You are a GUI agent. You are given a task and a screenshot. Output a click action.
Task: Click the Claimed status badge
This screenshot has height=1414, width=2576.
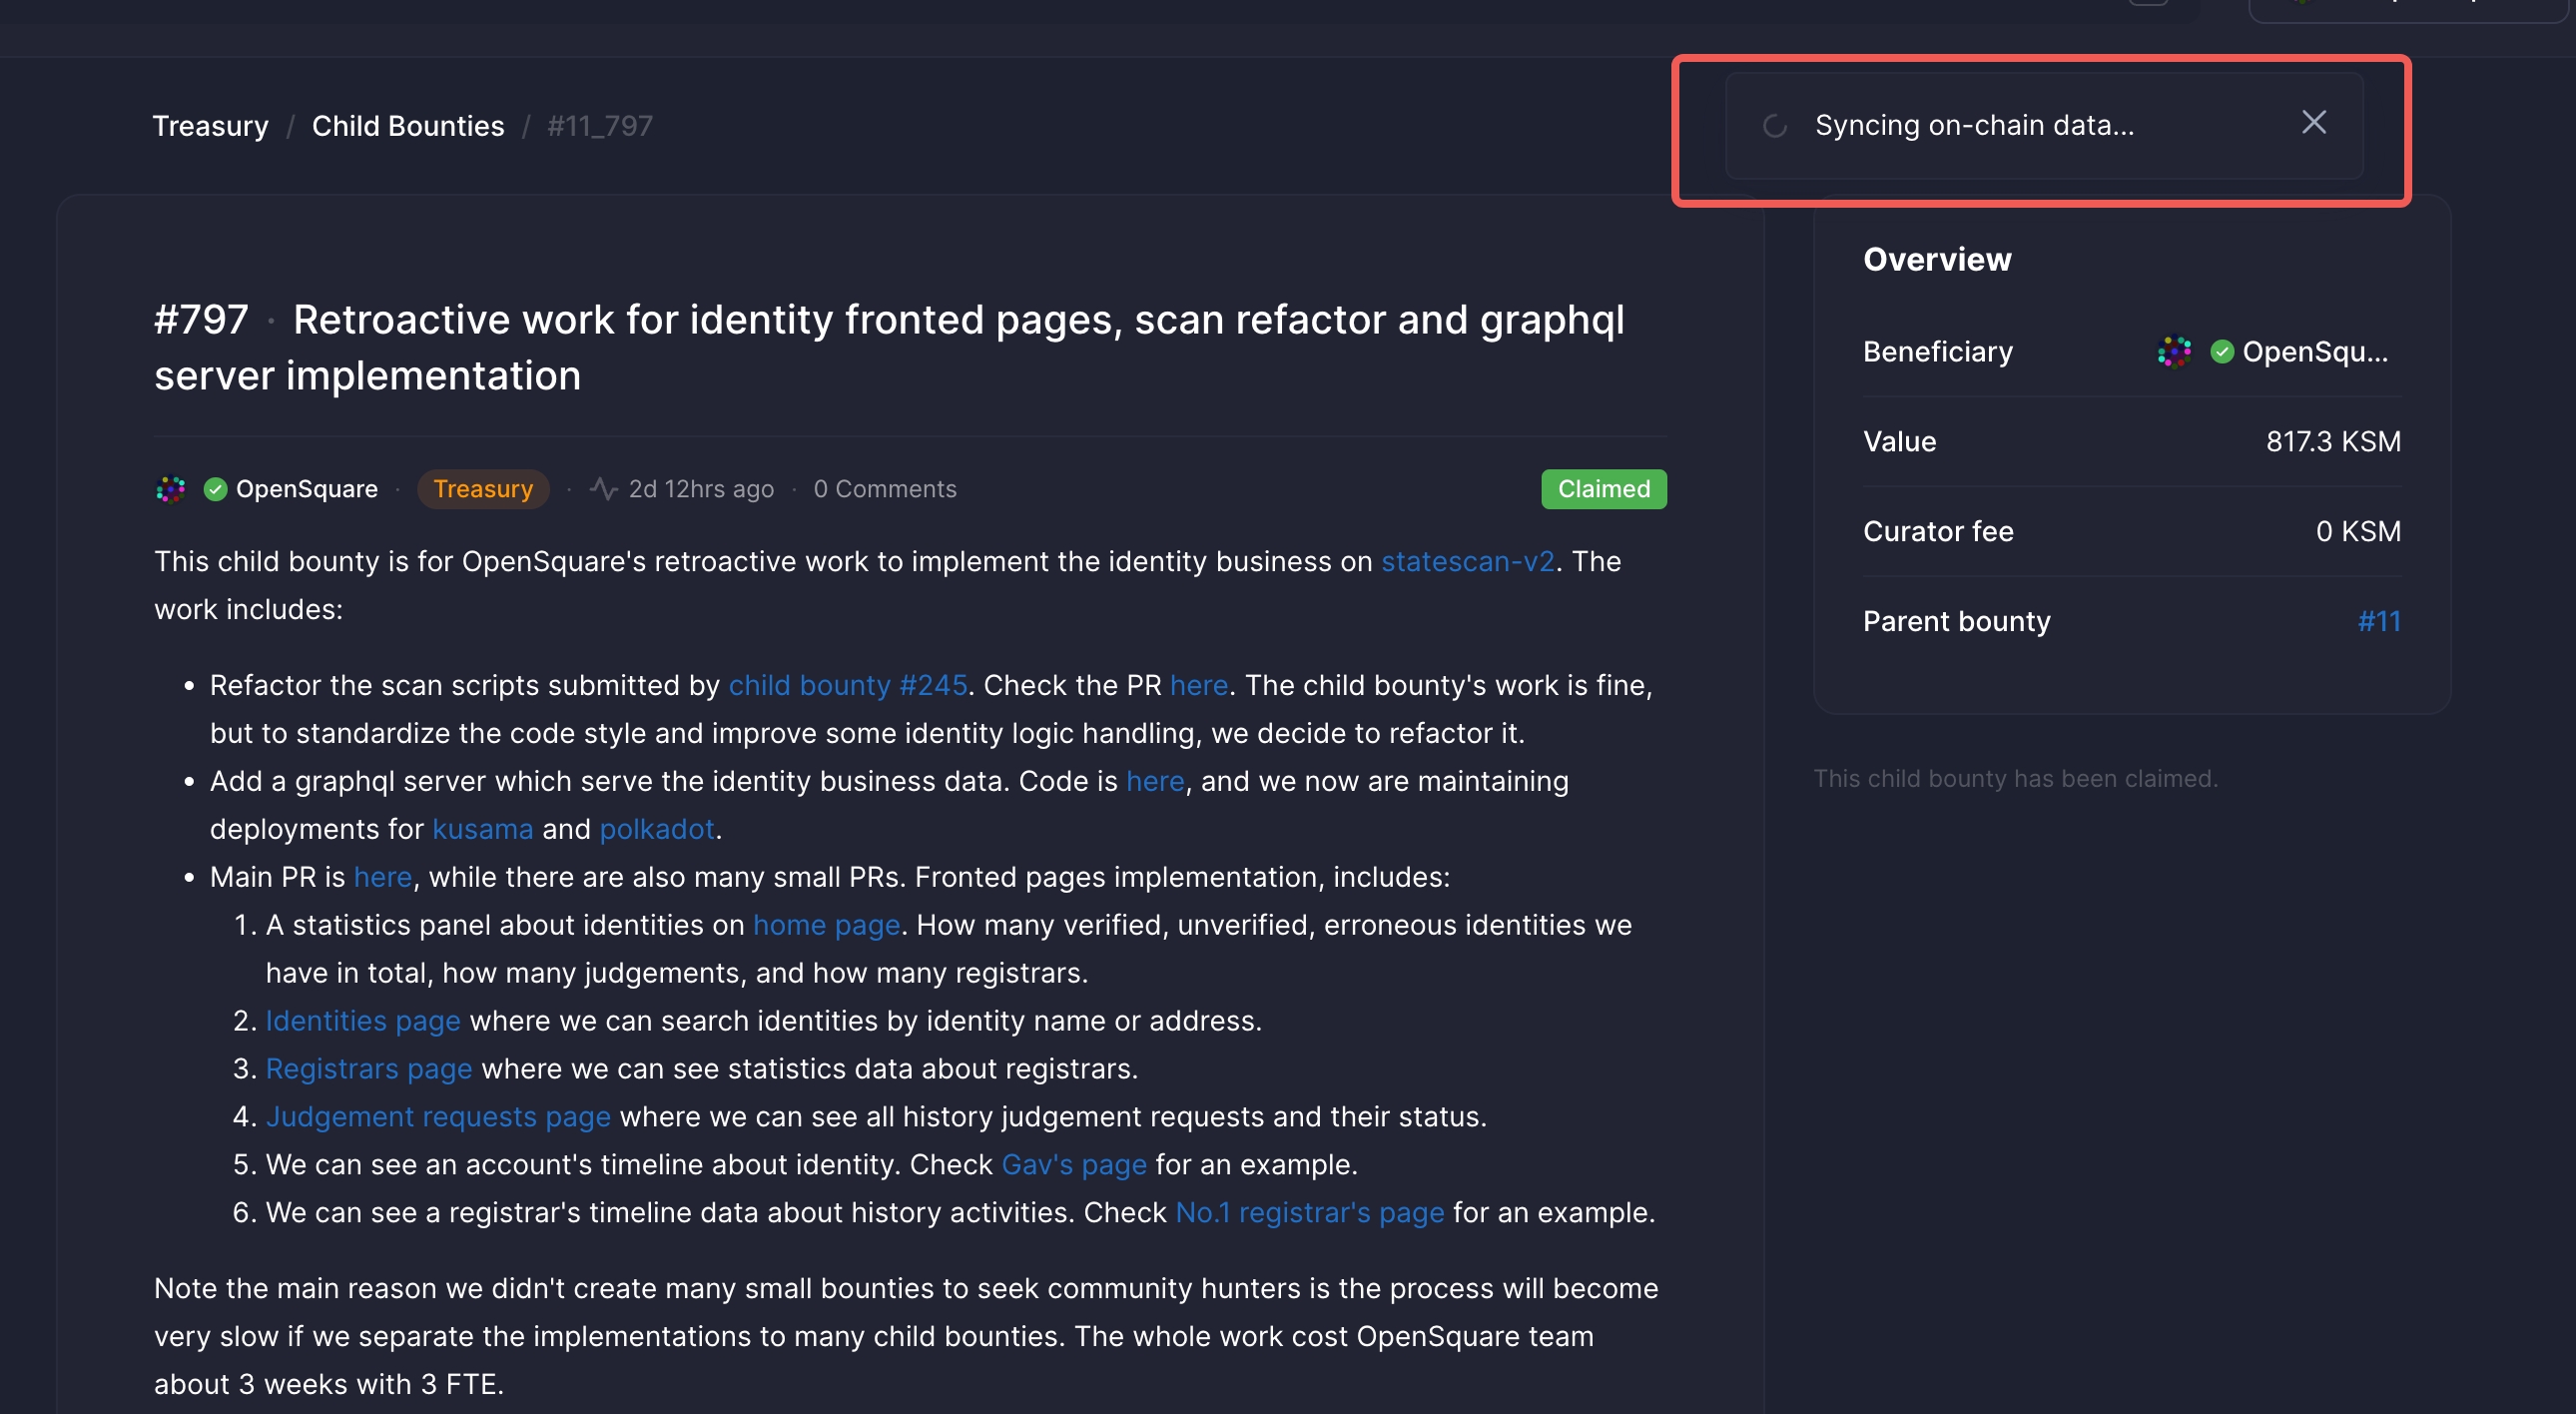tap(1602, 489)
